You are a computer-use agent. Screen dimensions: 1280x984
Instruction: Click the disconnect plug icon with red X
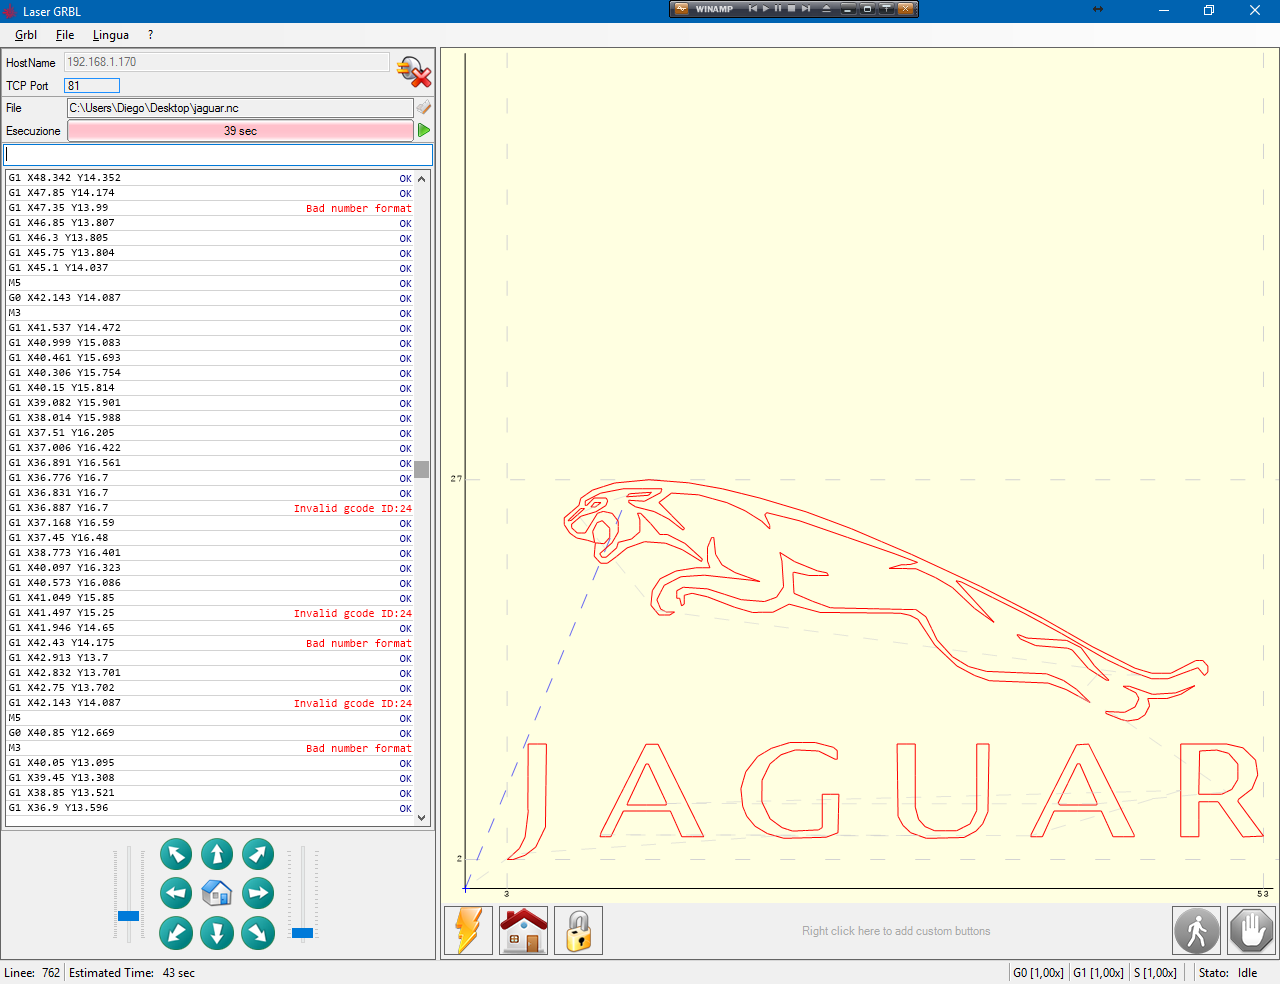[414, 72]
